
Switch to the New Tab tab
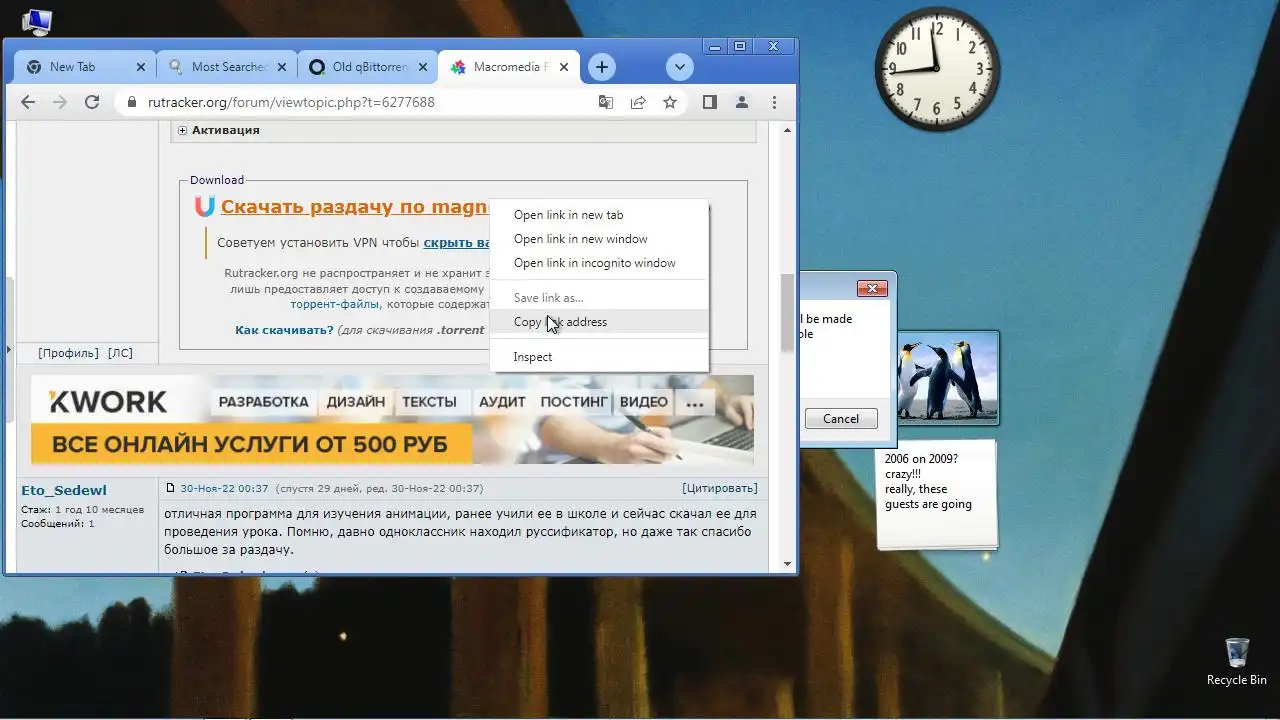pos(82,67)
